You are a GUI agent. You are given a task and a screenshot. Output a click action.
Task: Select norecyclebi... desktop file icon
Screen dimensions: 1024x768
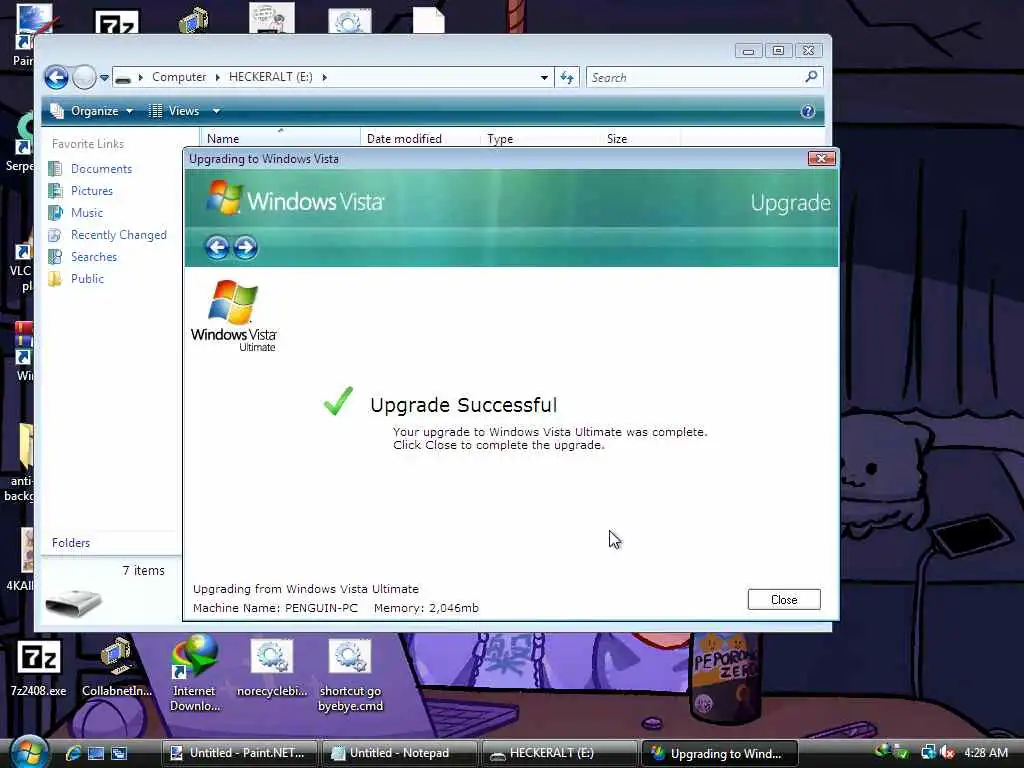click(272, 668)
